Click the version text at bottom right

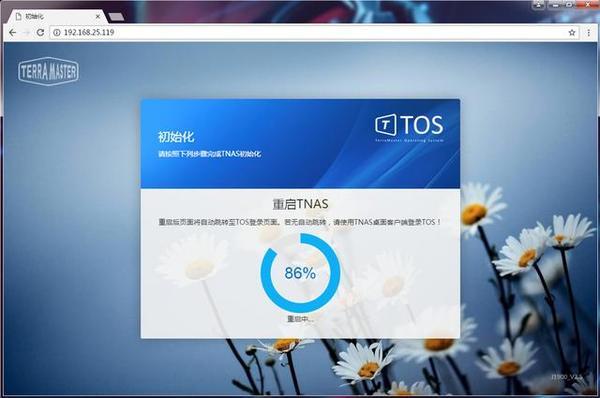(x=567, y=377)
